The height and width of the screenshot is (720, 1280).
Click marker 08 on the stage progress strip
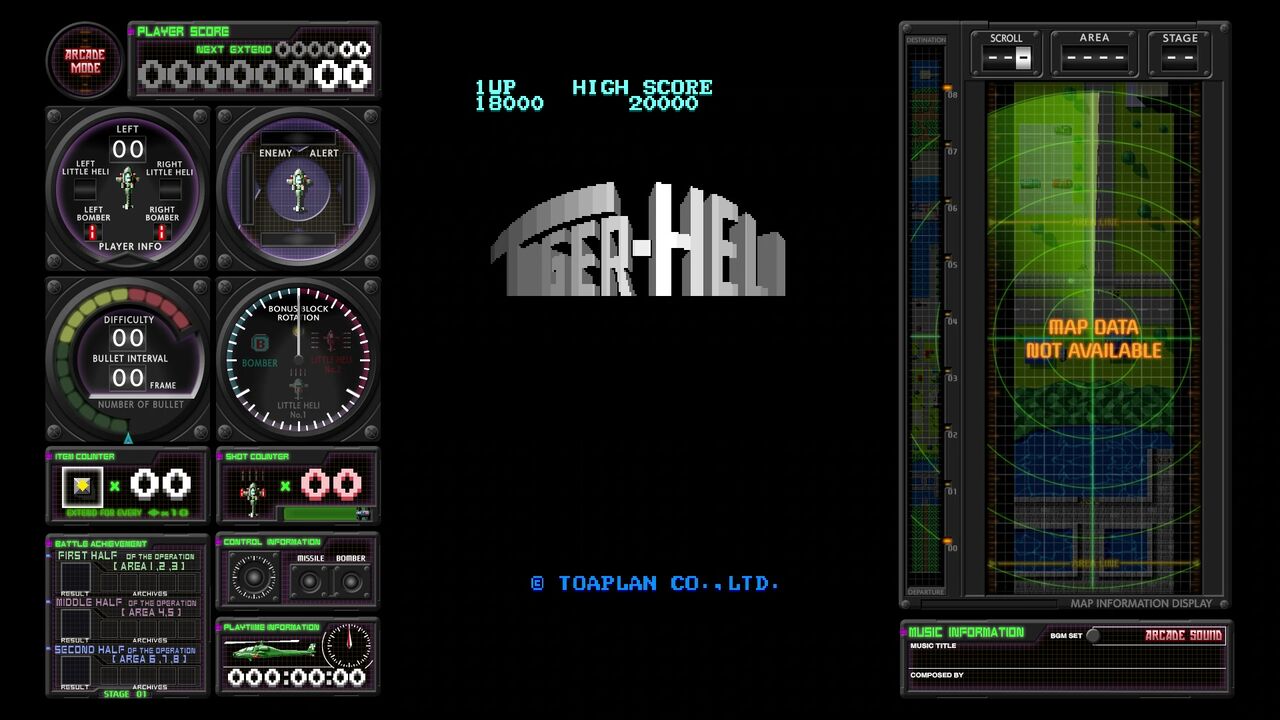click(x=952, y=95)
